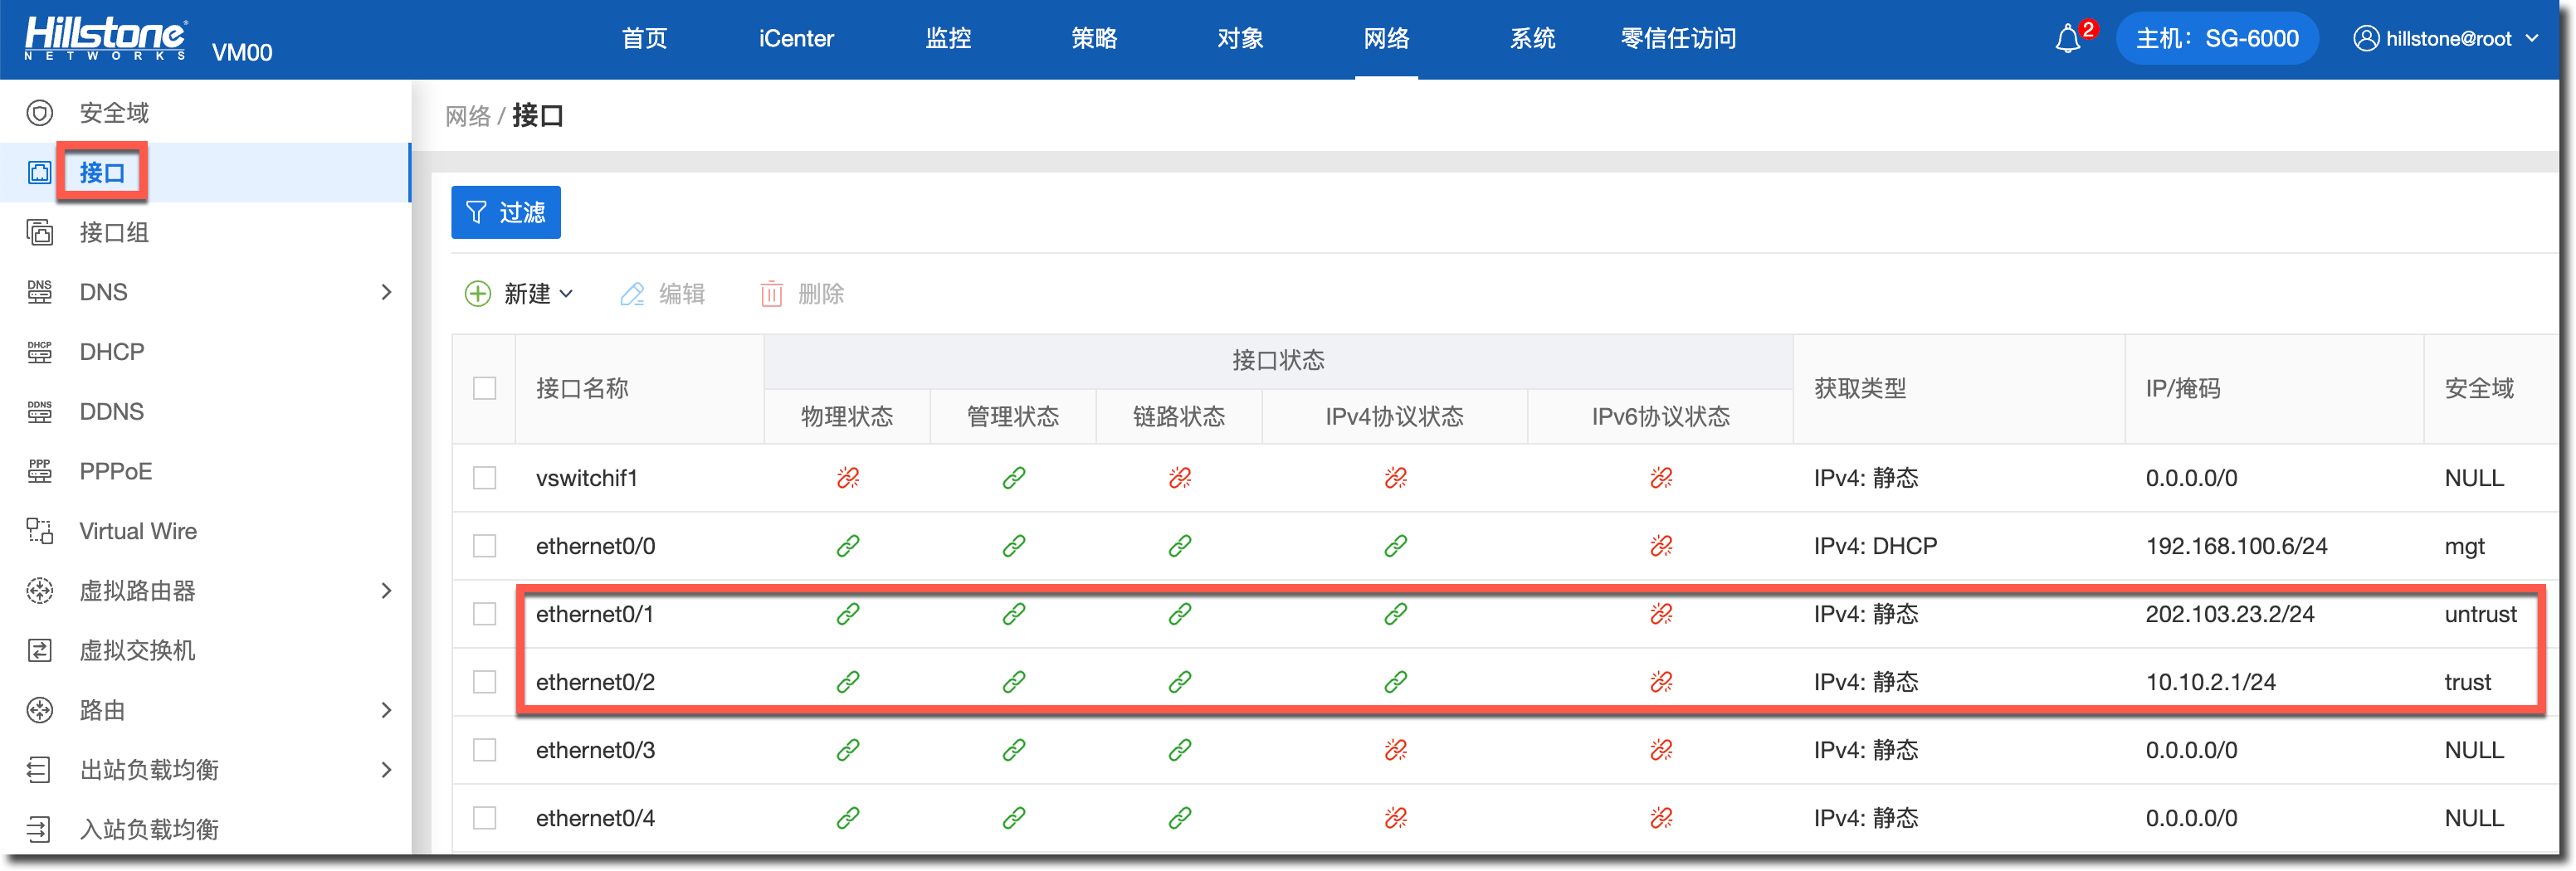Click the virtual switch sidebar icon
Viewport: 2576px width, 871px height.
click(39, 651)
